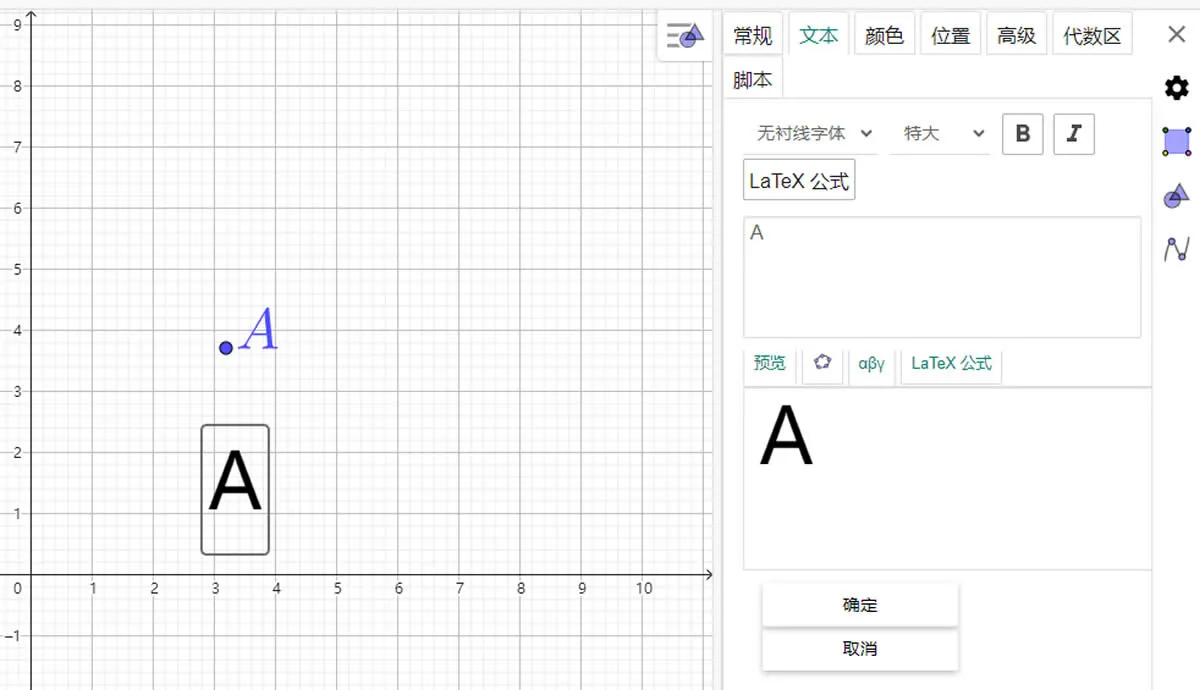The height and width of the screenshot is (690, 1200).
Task: Toggle bold text formatting
Action: point(1022,134)
